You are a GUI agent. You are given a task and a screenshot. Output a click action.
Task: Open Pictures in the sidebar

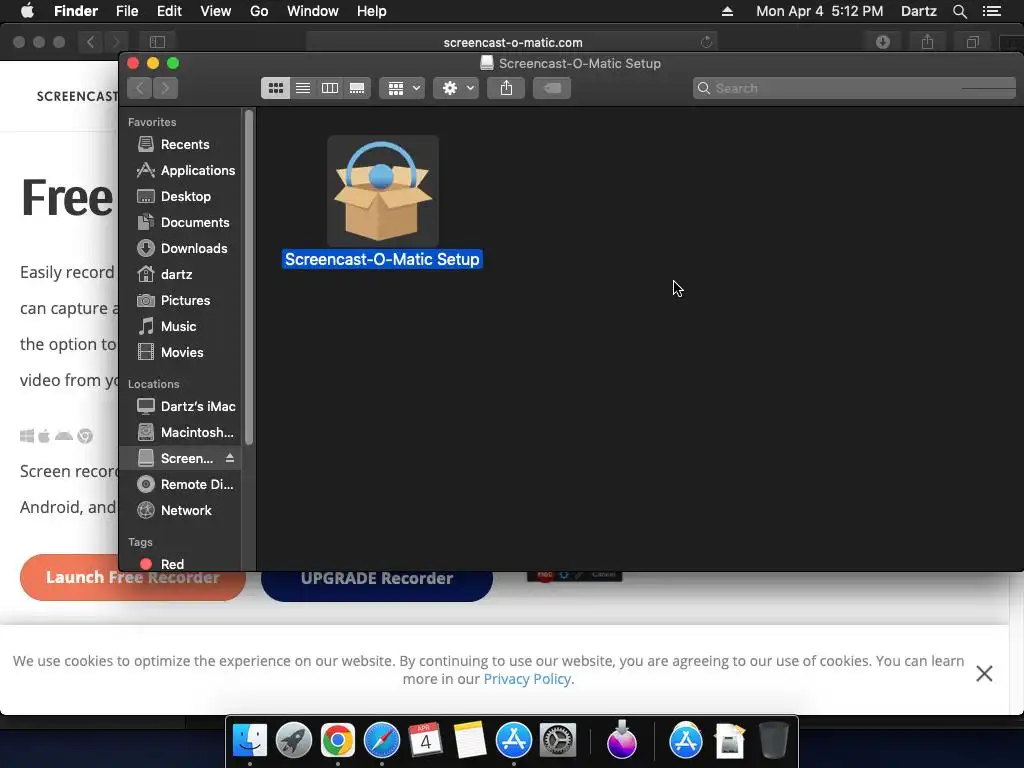tap(180, 300)
